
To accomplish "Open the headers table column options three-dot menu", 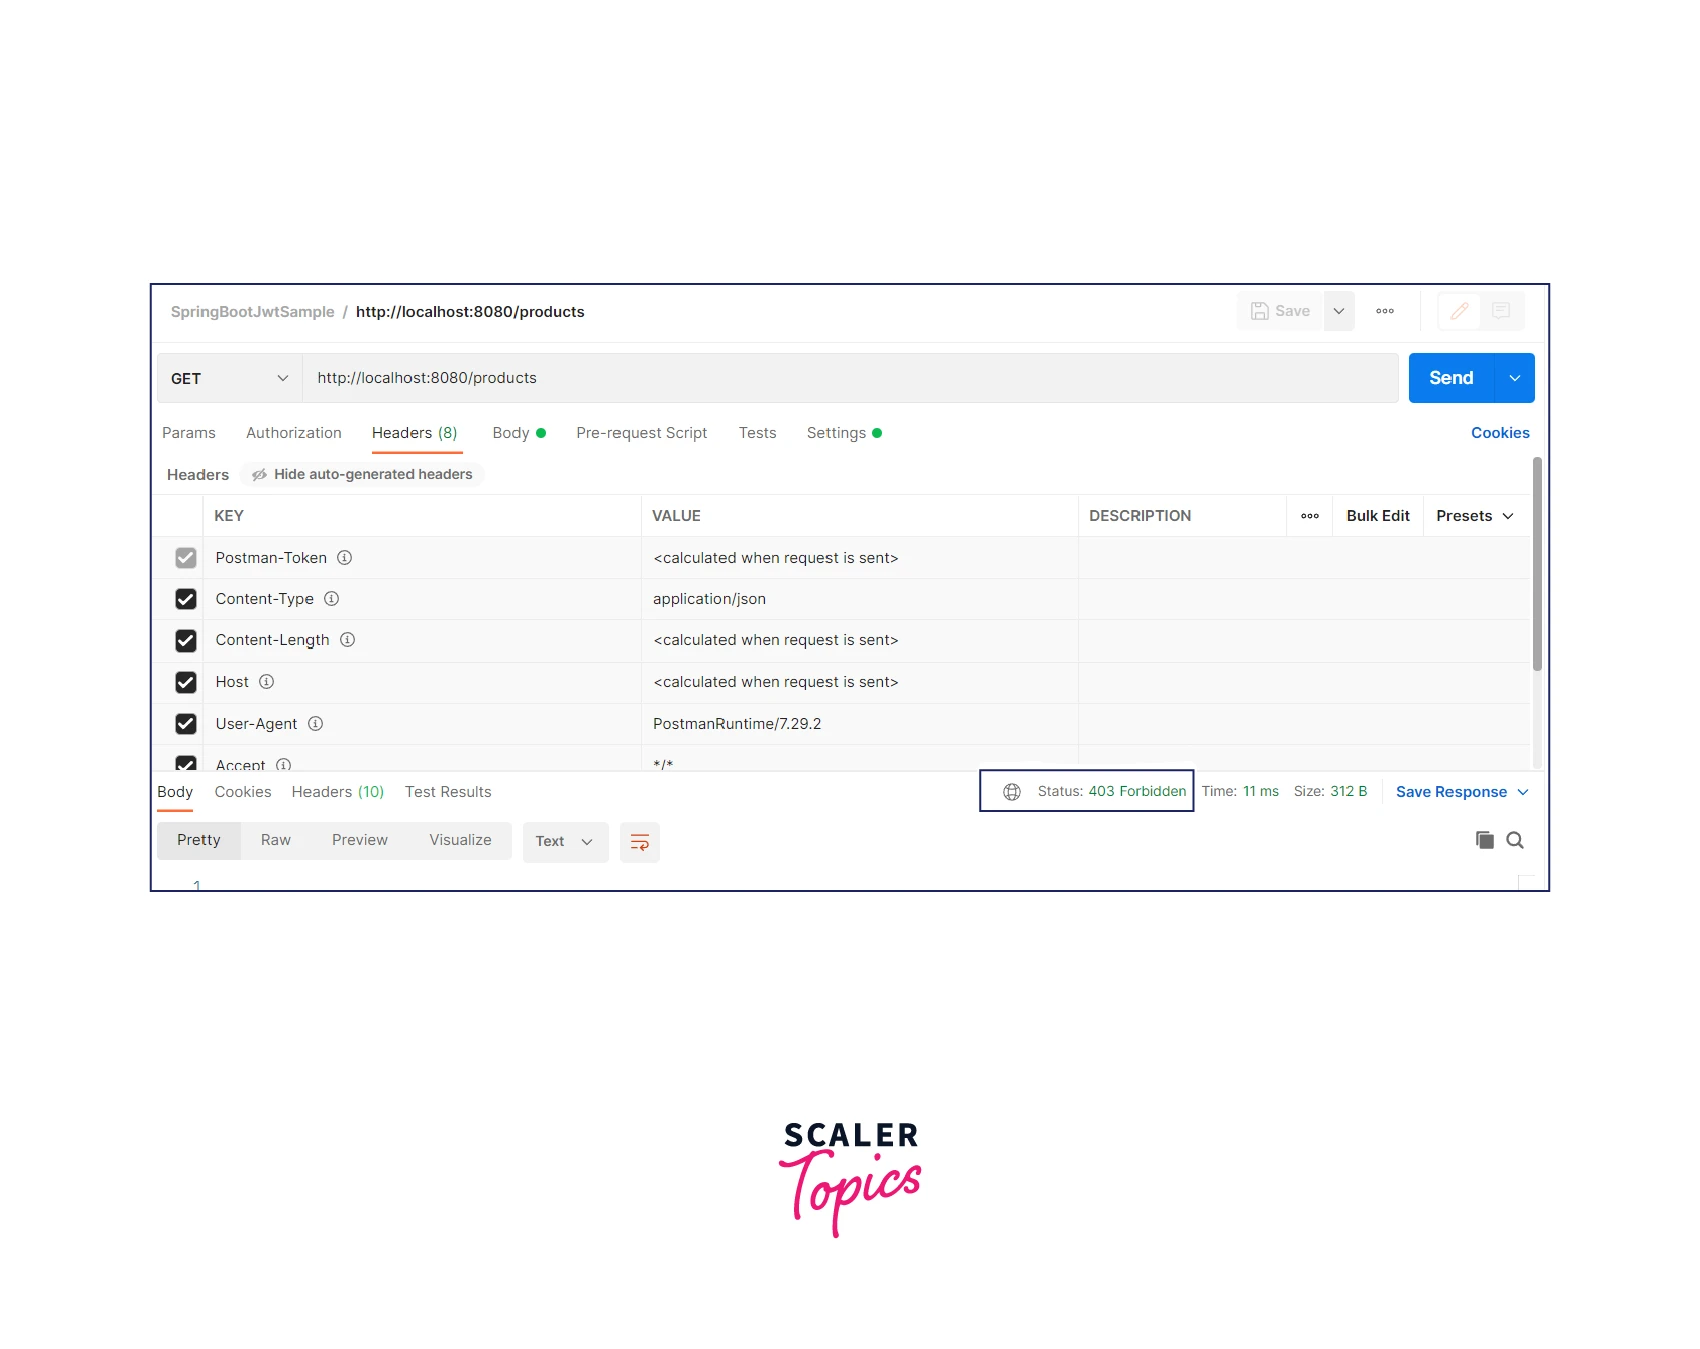I will point(1310,516).
